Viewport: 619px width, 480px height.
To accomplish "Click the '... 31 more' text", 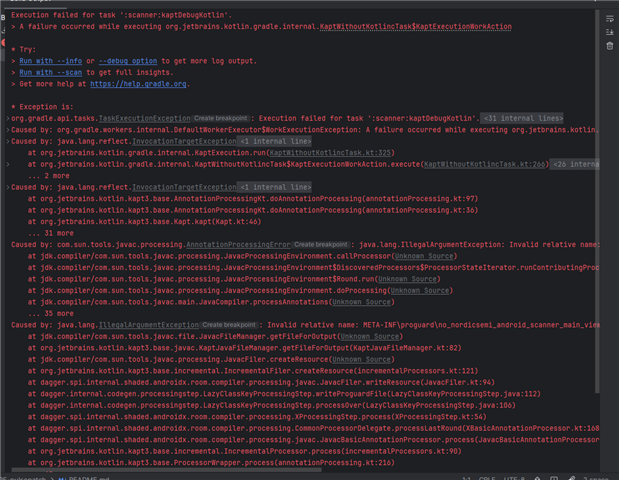I will click(51, 233).
